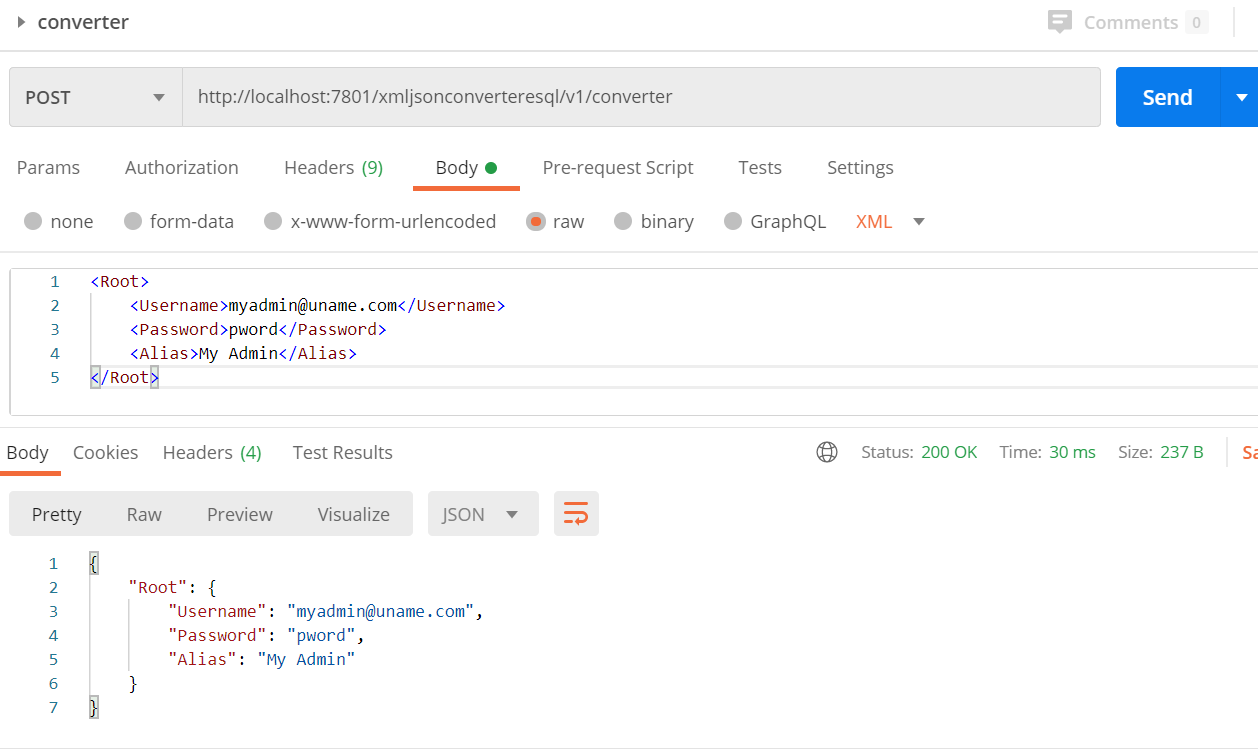Switch to Raw response view
The image size is (1258, 752).
coord(143,513)
